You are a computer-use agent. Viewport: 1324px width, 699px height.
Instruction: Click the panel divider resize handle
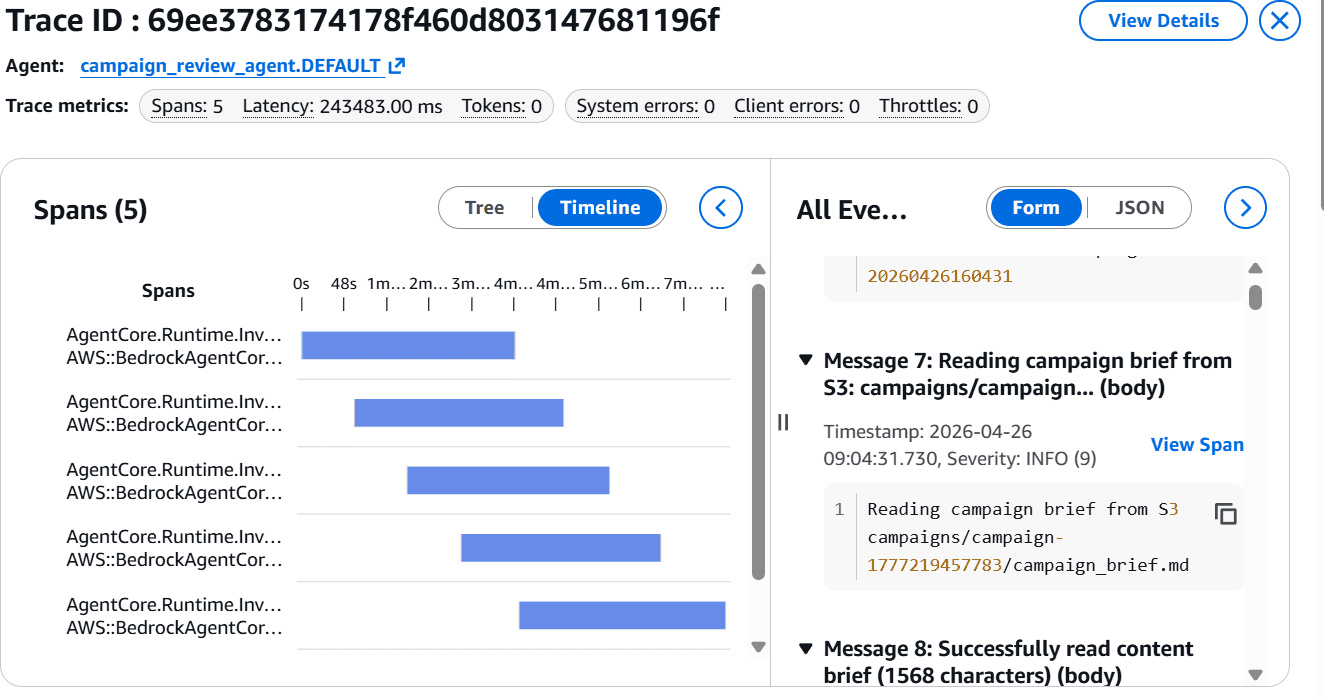click(783, 422)
